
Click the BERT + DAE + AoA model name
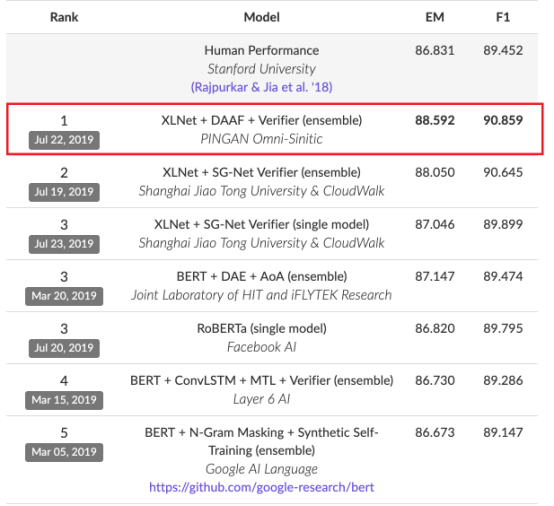[261, 277]
